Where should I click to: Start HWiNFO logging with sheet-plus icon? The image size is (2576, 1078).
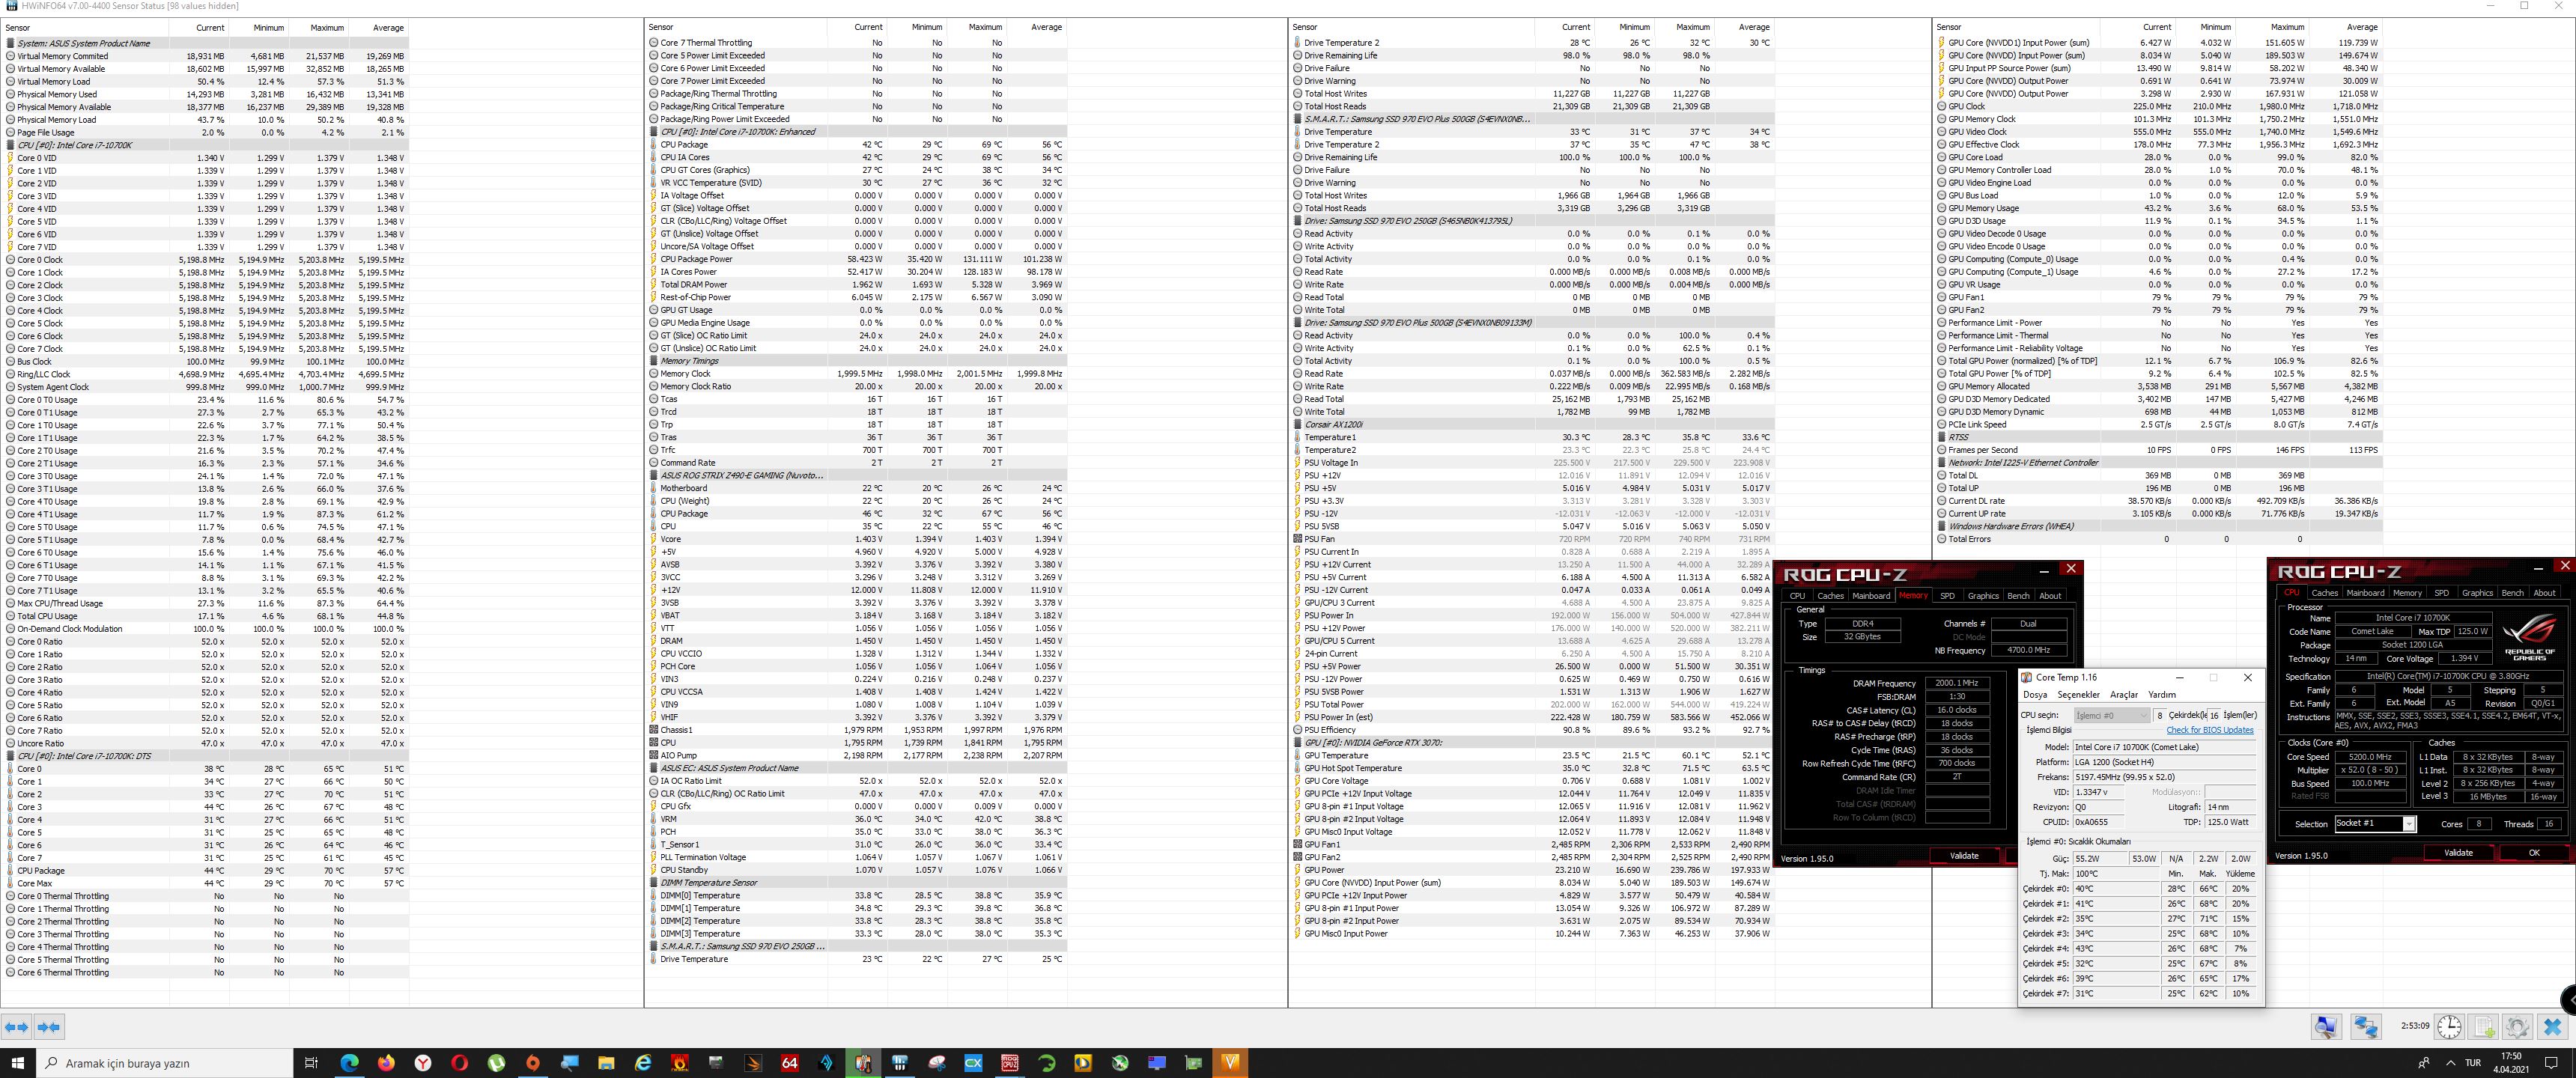click(2484, 1027)
